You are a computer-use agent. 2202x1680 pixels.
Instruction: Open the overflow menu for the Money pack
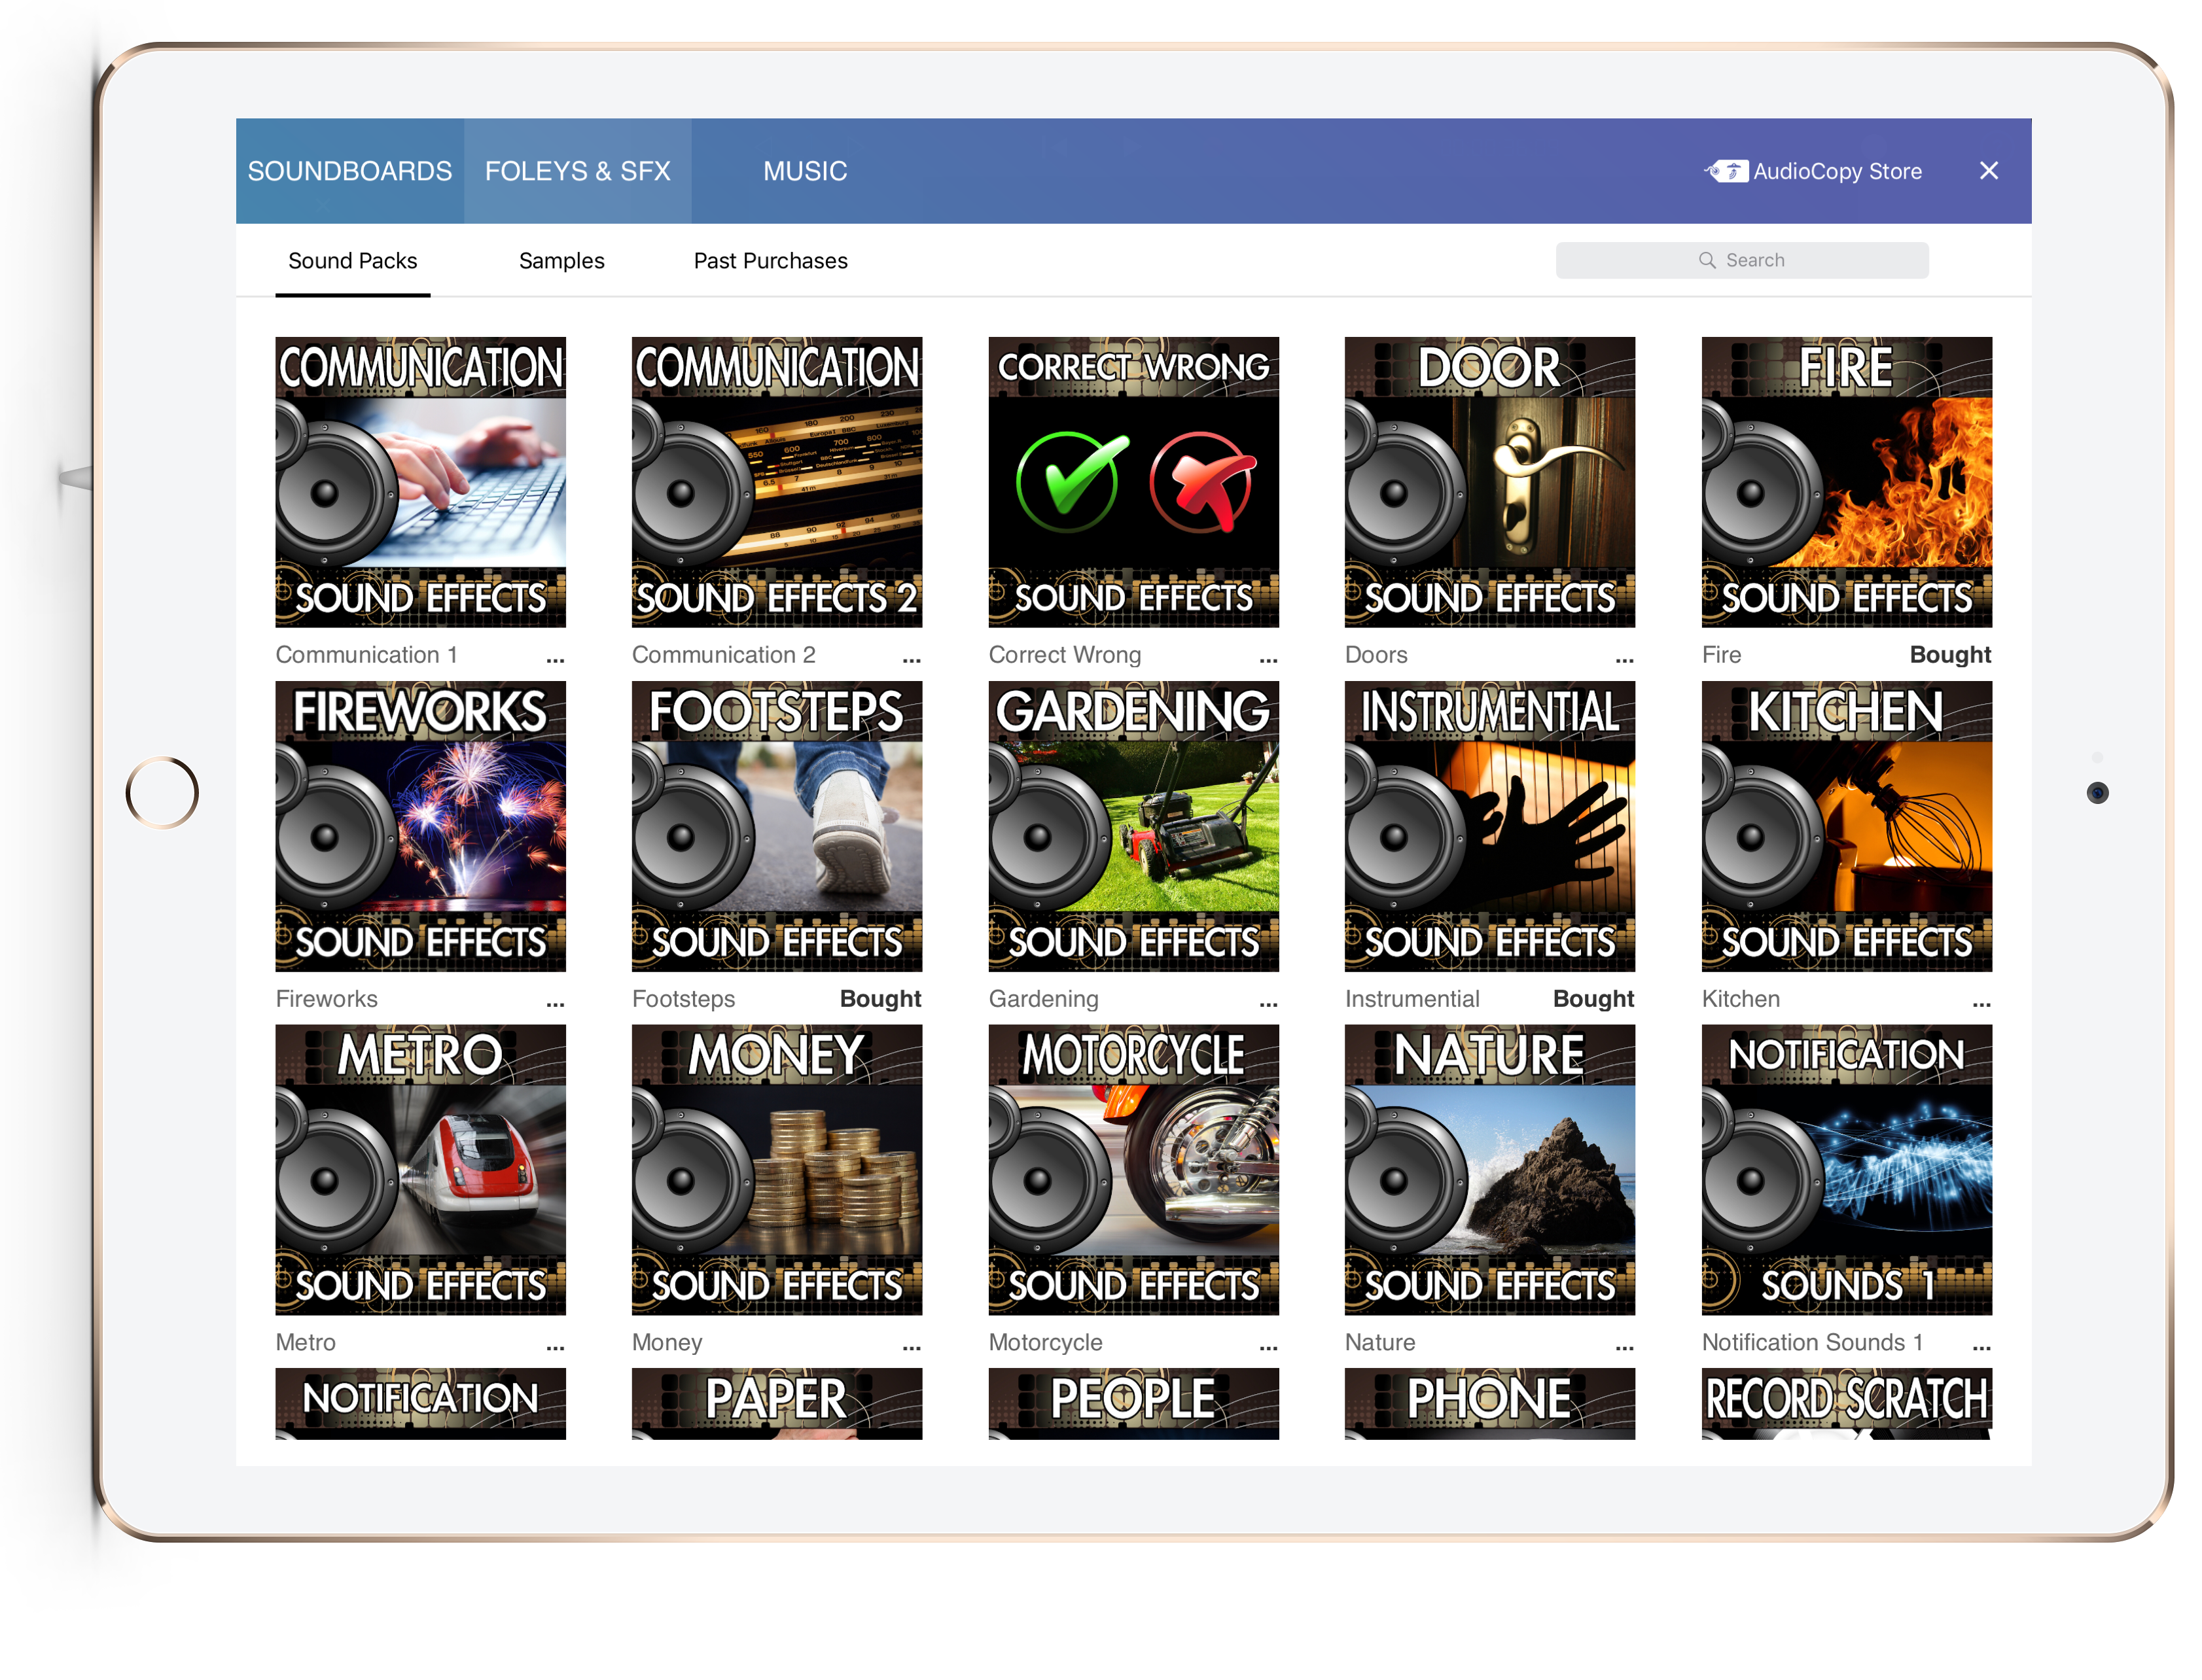click(911, 1346)
